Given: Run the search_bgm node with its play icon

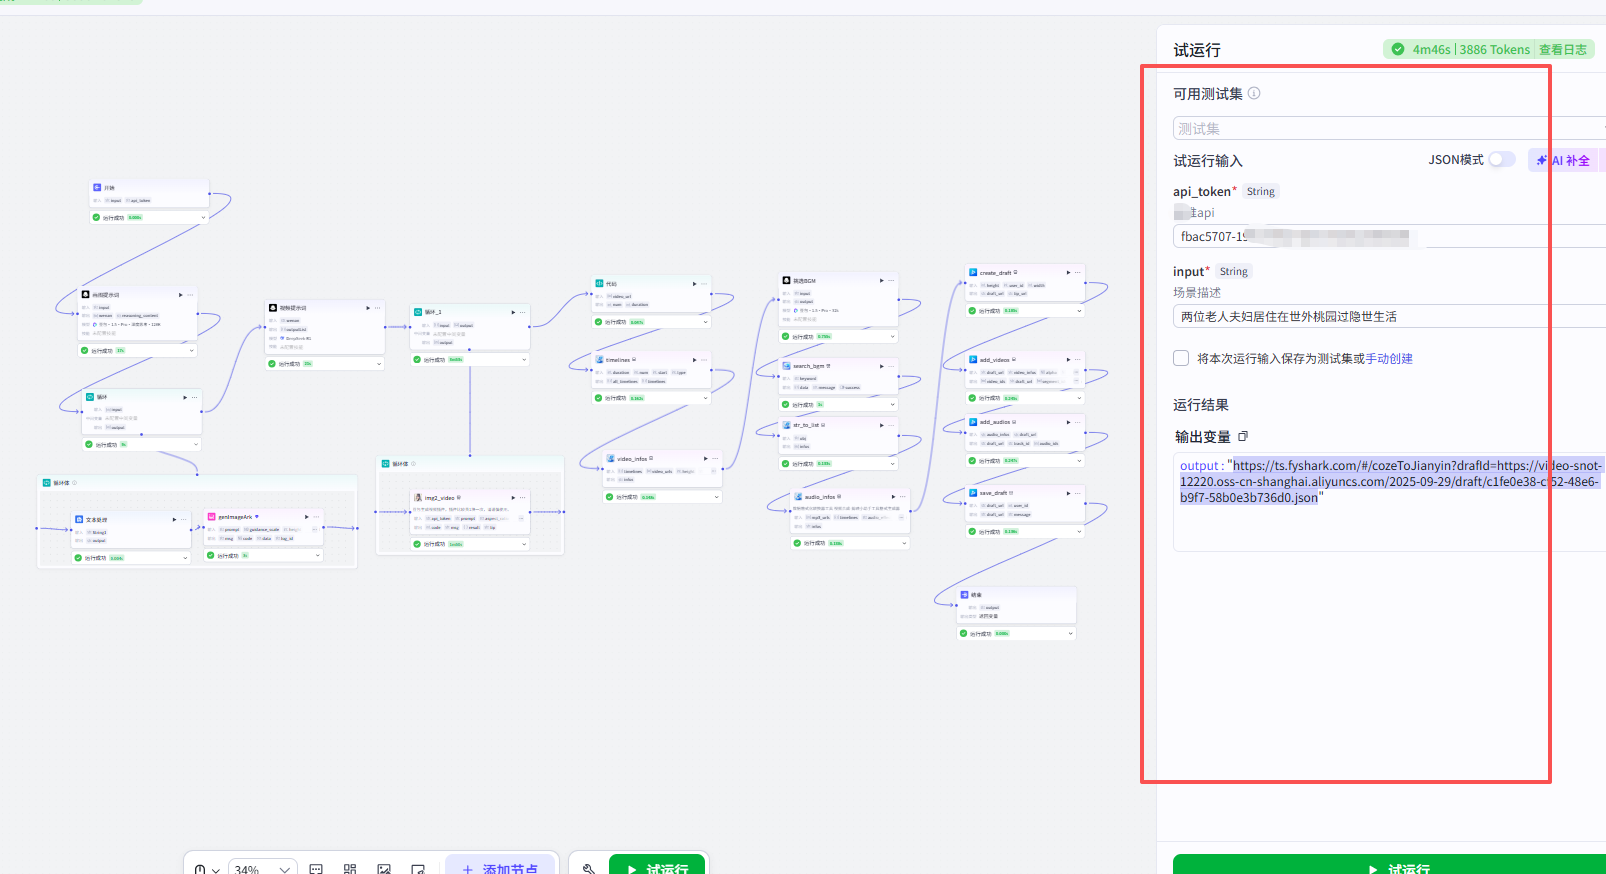Looking at the screenshot, I should [x=881, y=366].
